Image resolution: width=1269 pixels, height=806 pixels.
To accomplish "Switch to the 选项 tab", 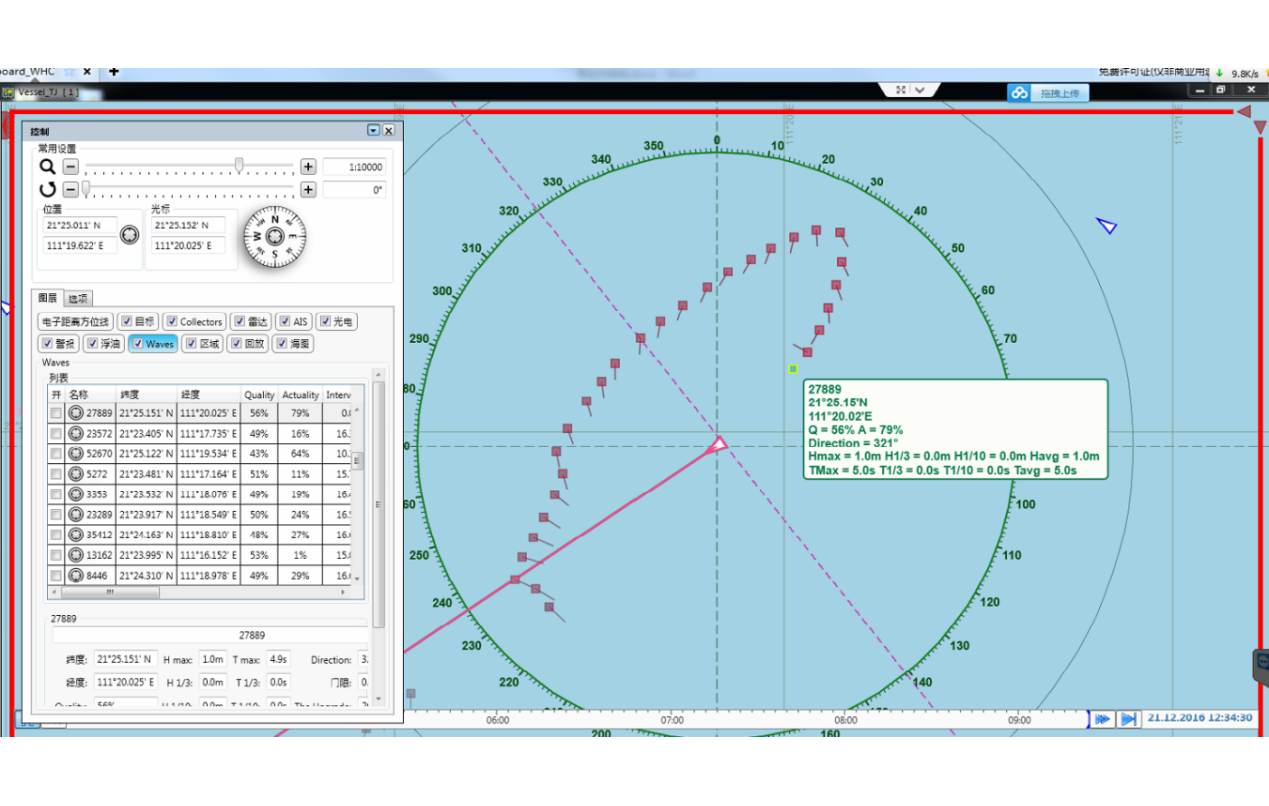I will (77, 298).
